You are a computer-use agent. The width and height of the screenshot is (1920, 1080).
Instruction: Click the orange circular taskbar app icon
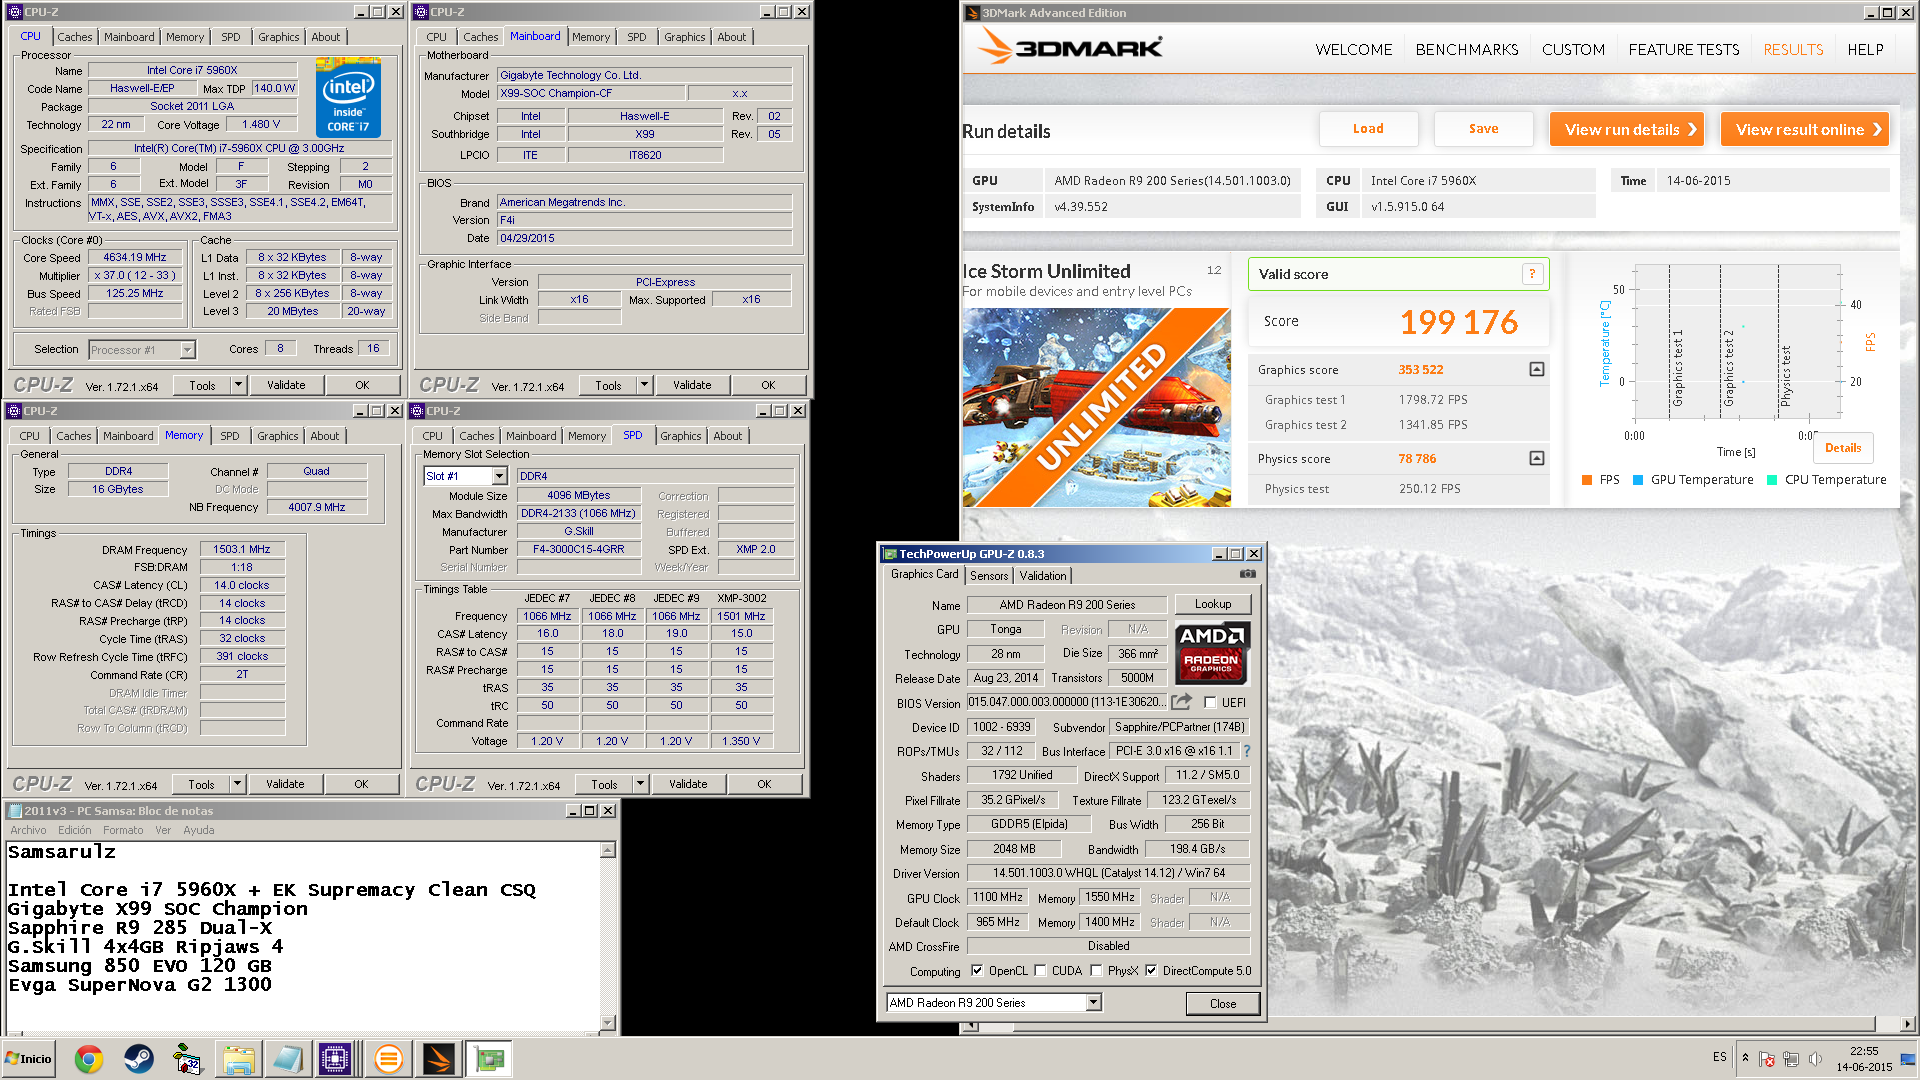(388, 1059)
